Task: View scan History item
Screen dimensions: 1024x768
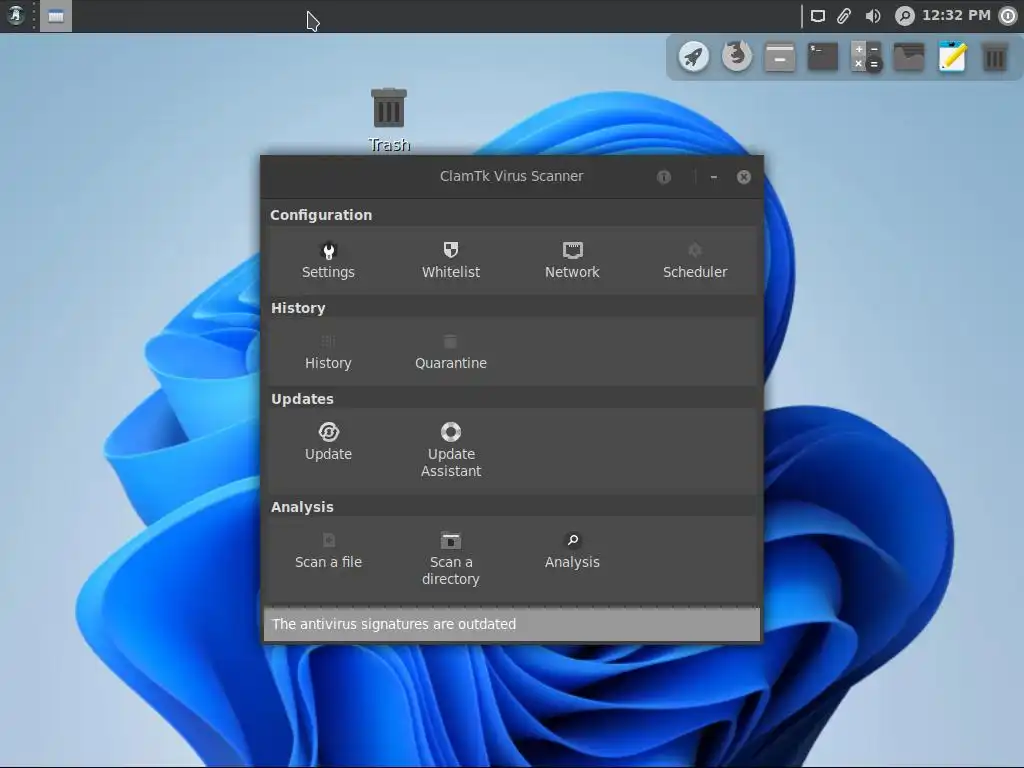Action: coord(328,352)
